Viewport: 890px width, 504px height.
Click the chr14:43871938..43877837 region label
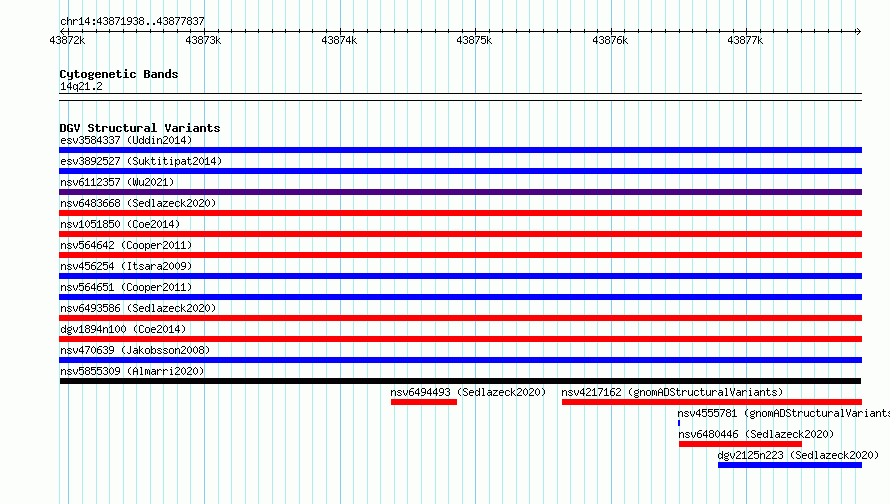click(132, 21)
